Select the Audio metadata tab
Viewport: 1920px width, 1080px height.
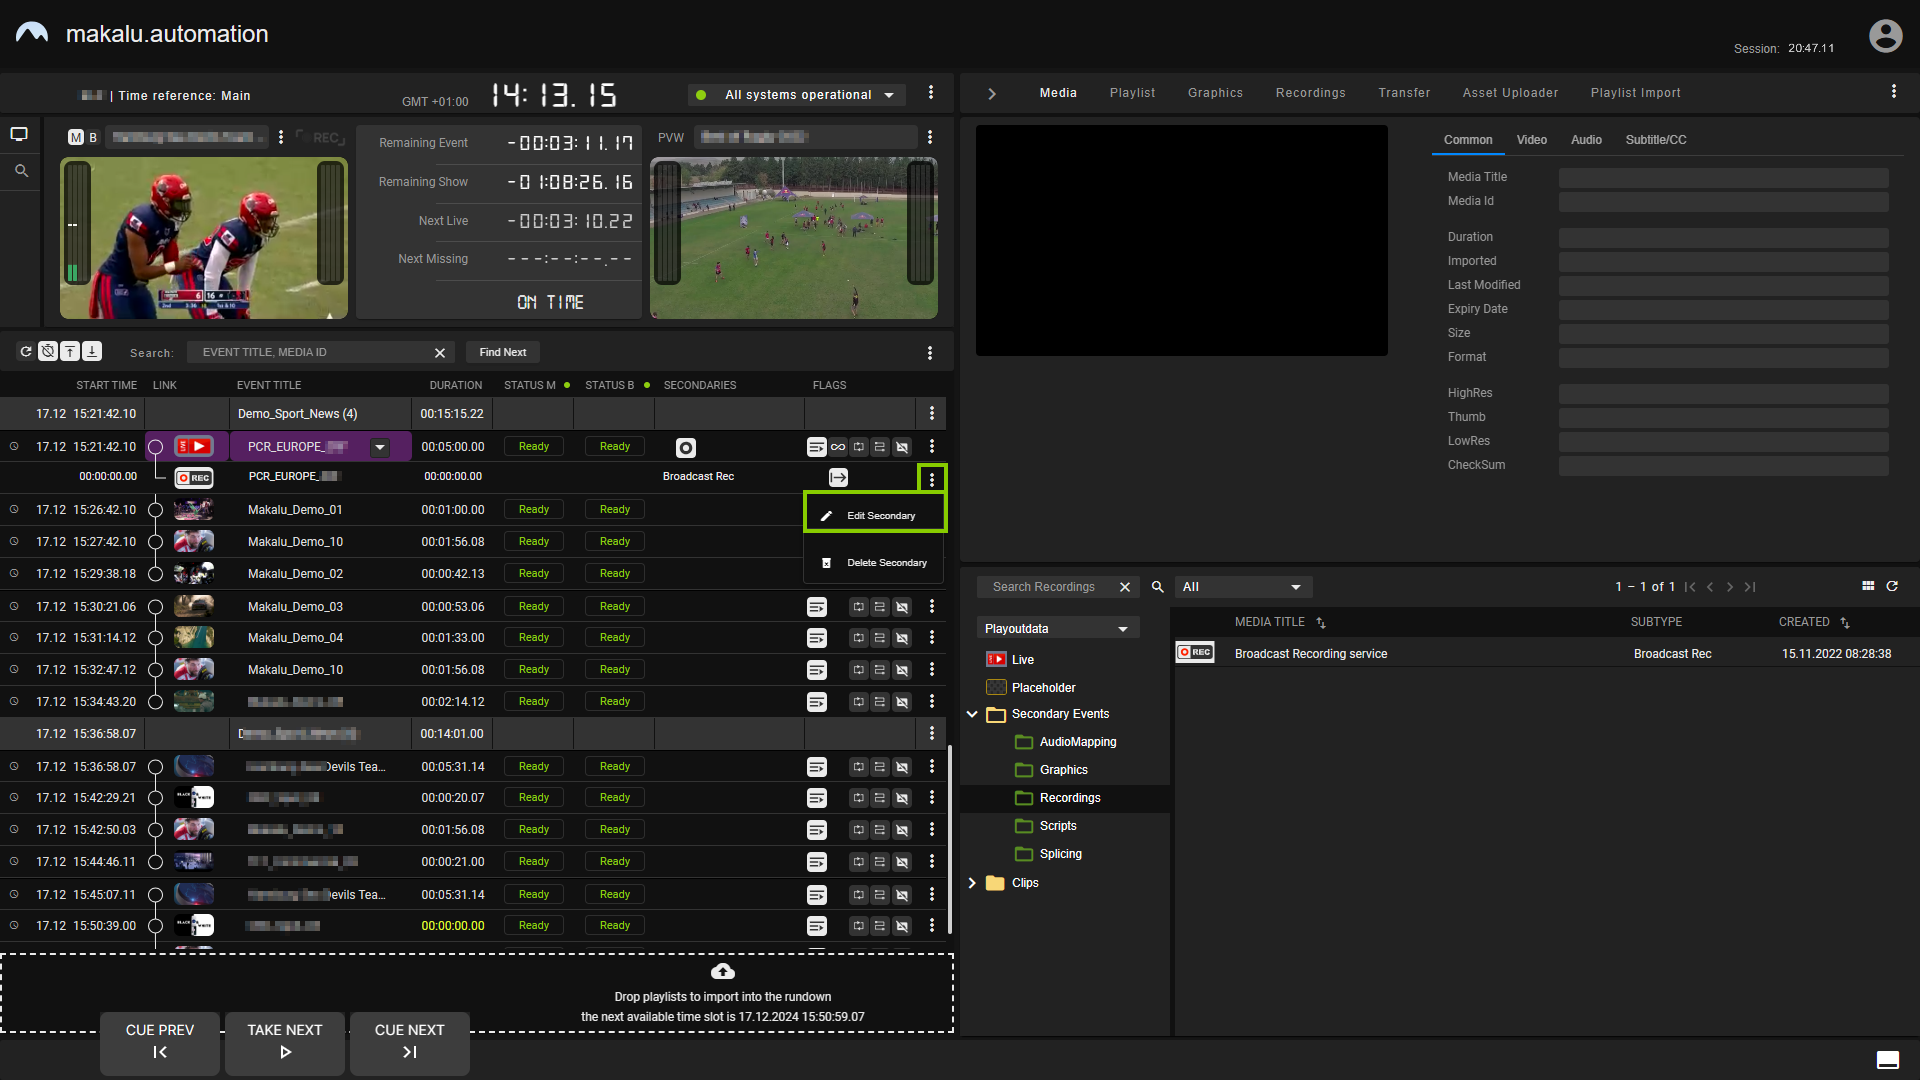pyautogui.click(x=1586, y=140)
